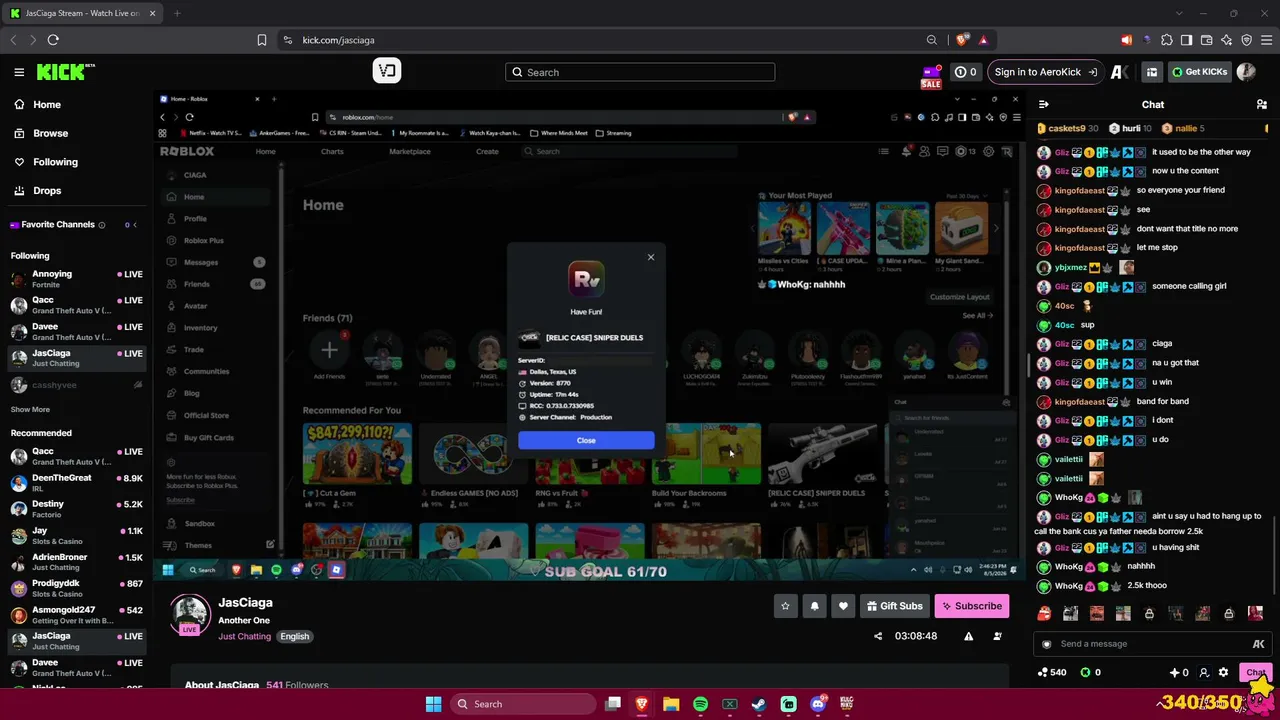The image size is (1280, 720).
Task: Toggle notifications bell for JasCiaga
Action: click(x=814, y=606)
